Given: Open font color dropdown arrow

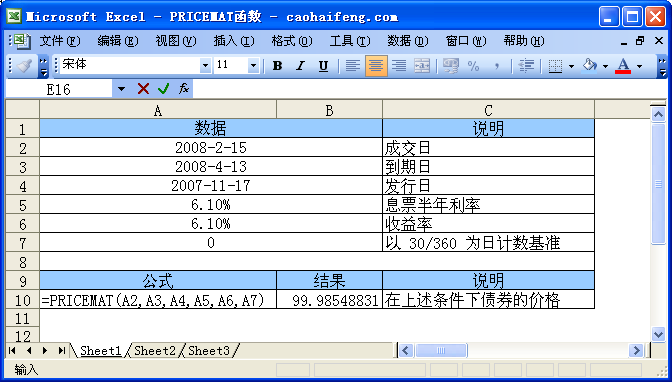Looking at the screenshot, I should pyautogui.click(x=639, y=66).
